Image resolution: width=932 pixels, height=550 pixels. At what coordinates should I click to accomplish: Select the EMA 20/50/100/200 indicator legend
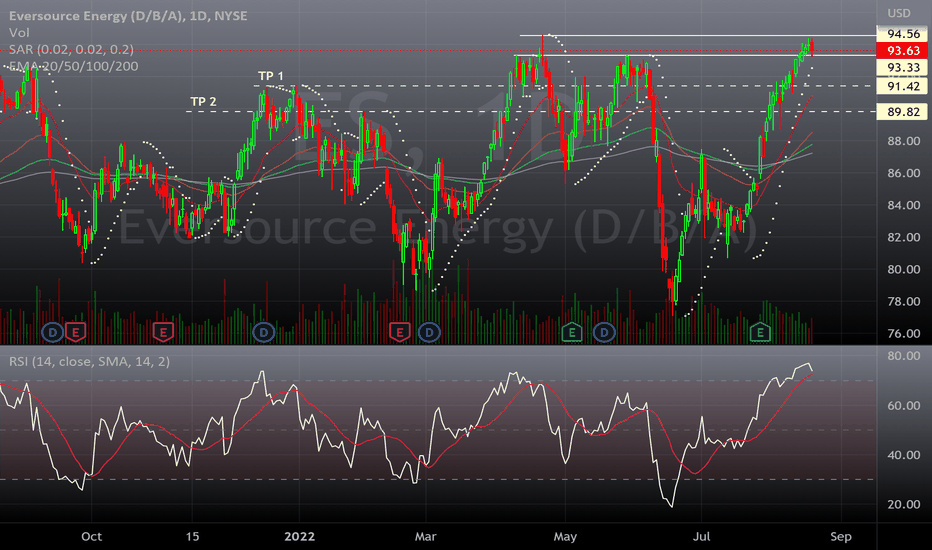74,66
